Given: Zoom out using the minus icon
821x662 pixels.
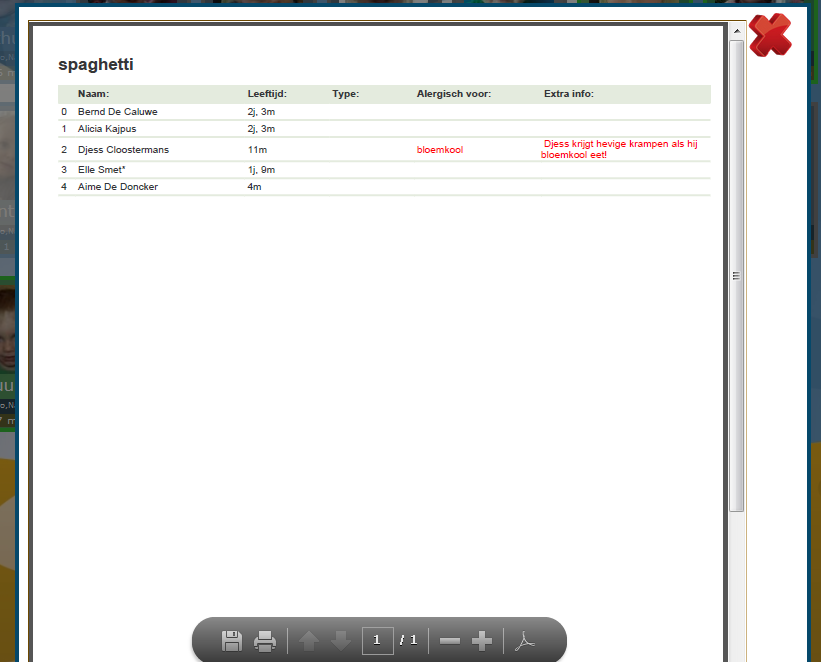Looking at the screenshot, I should point(450,641).
